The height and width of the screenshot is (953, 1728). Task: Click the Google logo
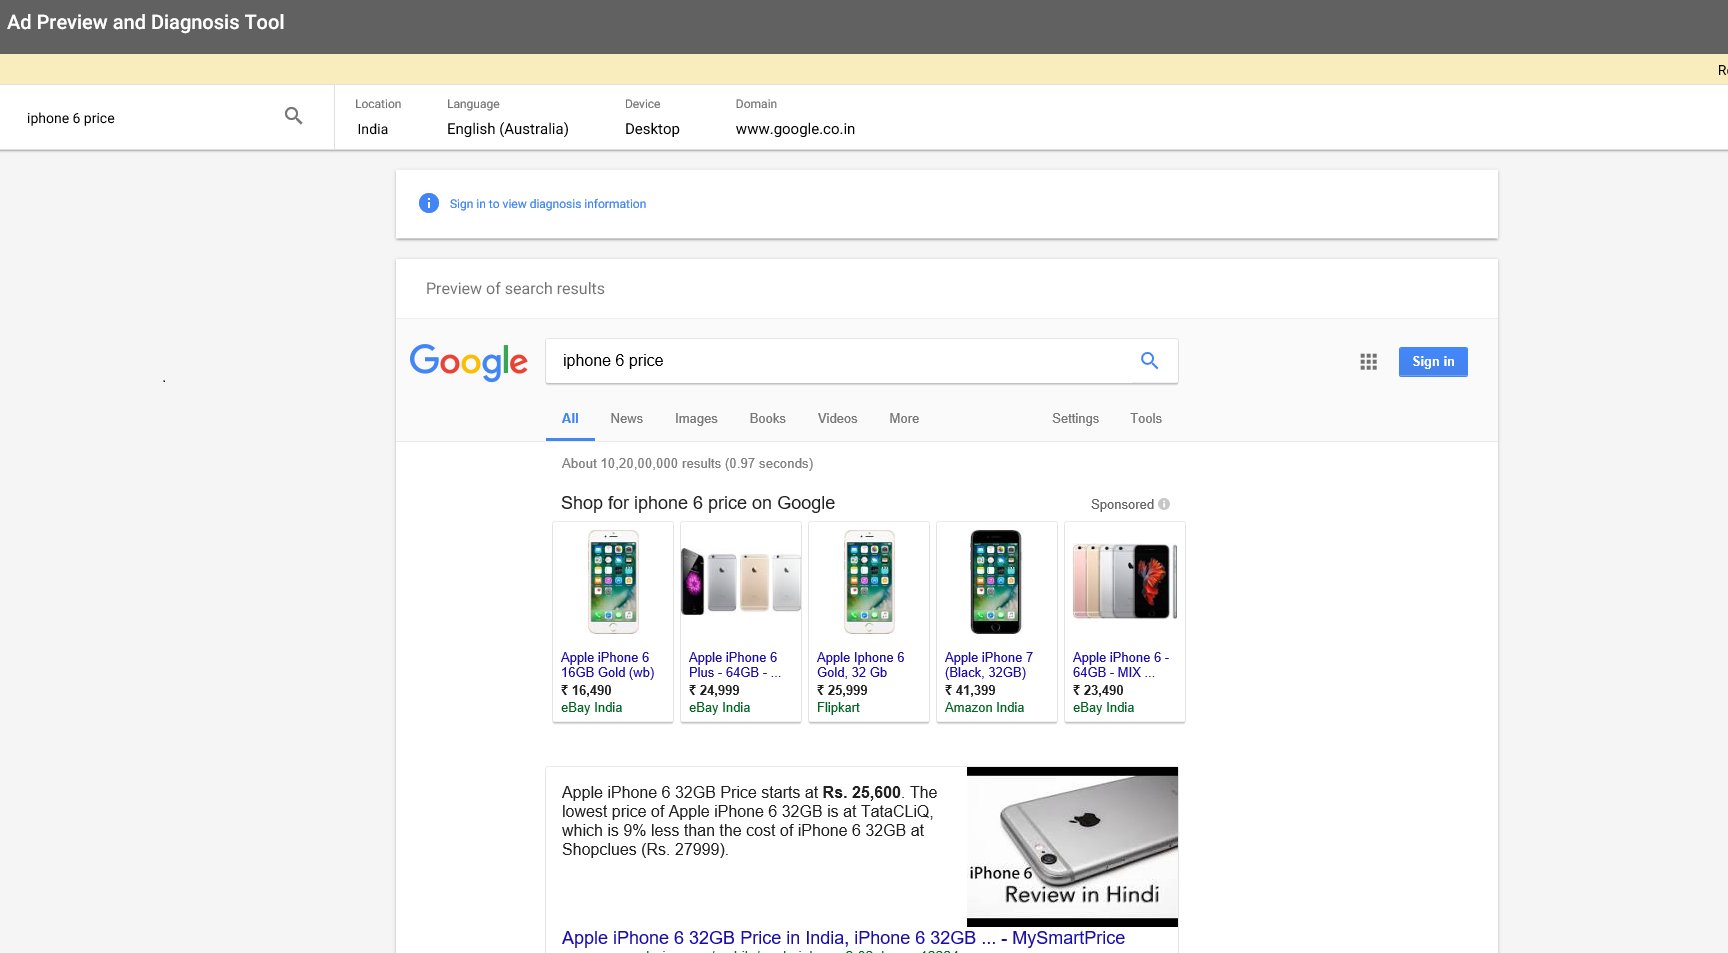(x=468, y=362)
